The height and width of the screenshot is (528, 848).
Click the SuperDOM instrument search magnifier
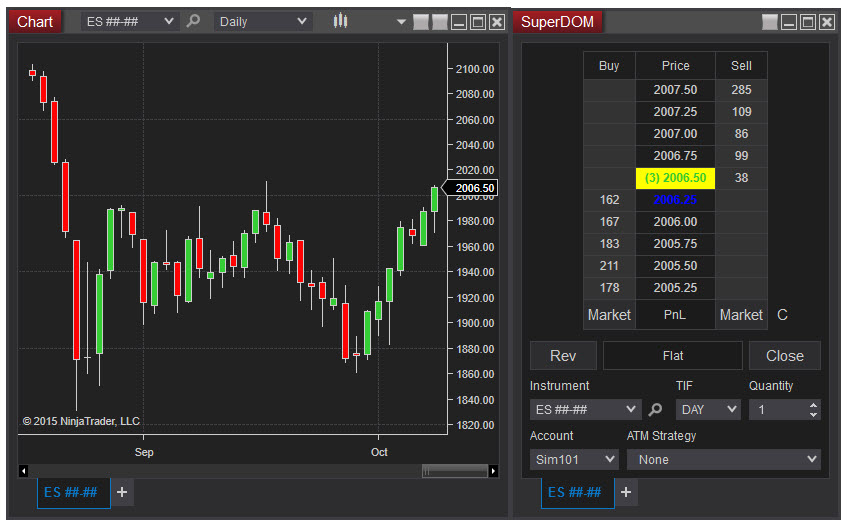(x=656, y=409)
